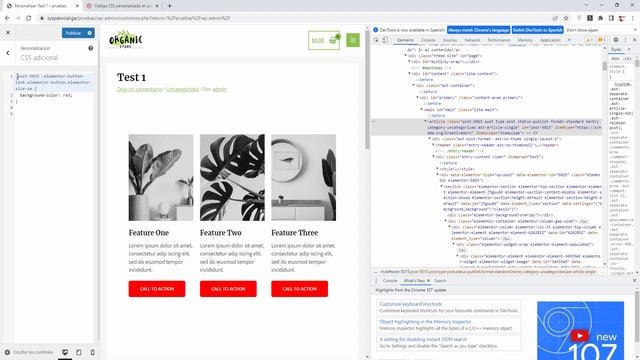Click Always match Chrome's language button
The width and height of the screenshot is (640, 360).
click(x=478, y=30)
